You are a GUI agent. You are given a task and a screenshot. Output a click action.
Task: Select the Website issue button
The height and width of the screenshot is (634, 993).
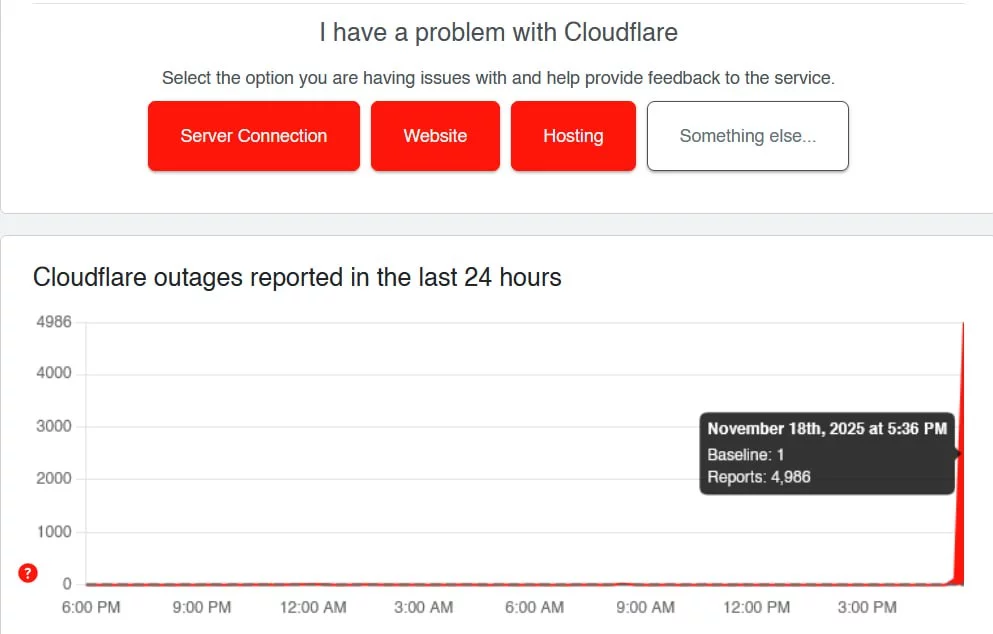pos(435,136)
